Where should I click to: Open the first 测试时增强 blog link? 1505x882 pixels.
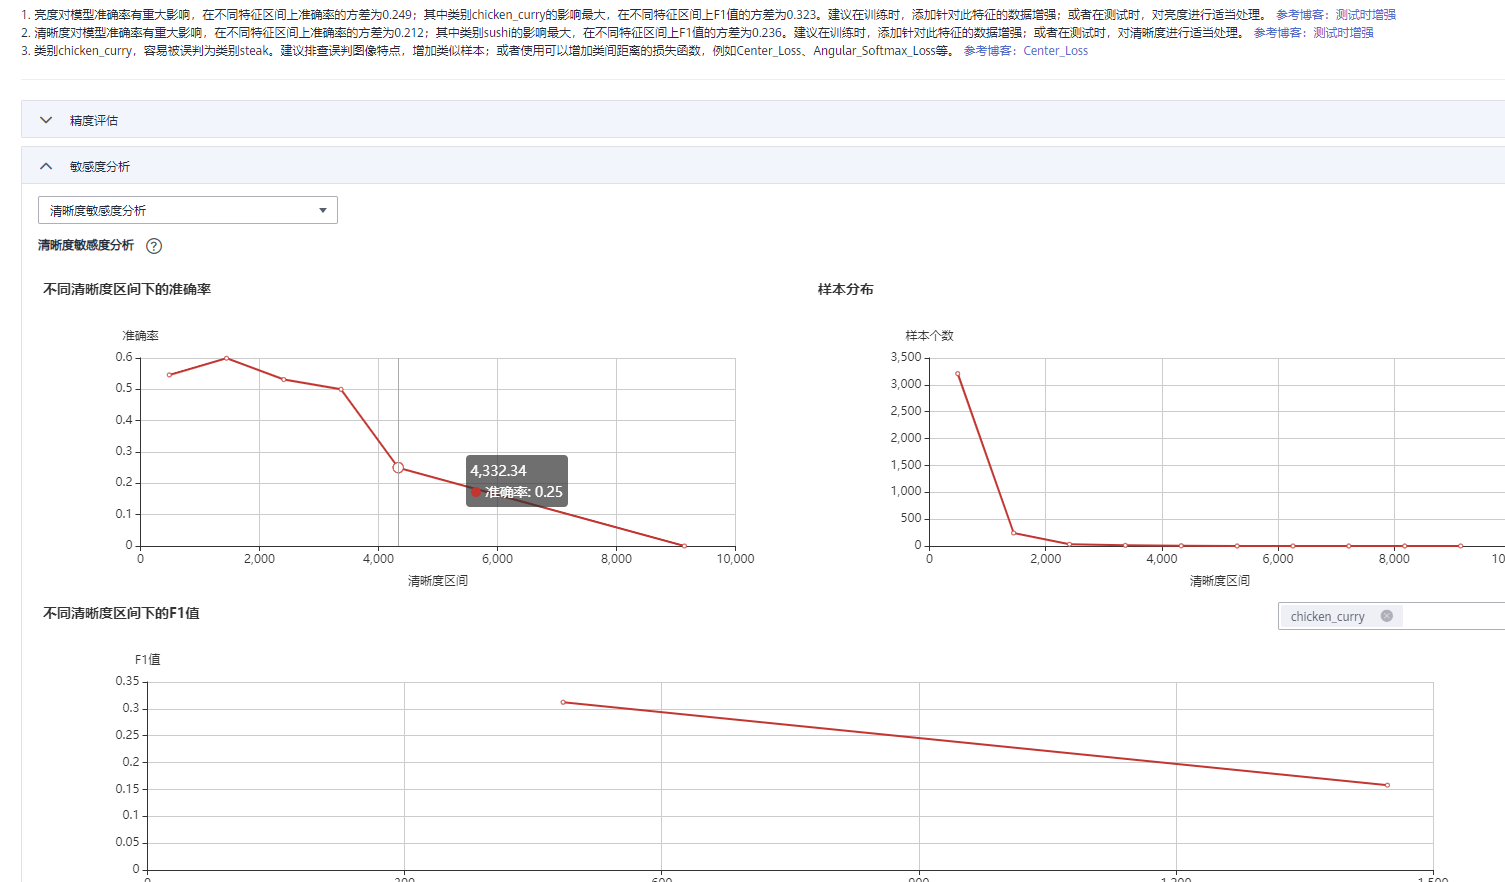(x=1366, y=15)
